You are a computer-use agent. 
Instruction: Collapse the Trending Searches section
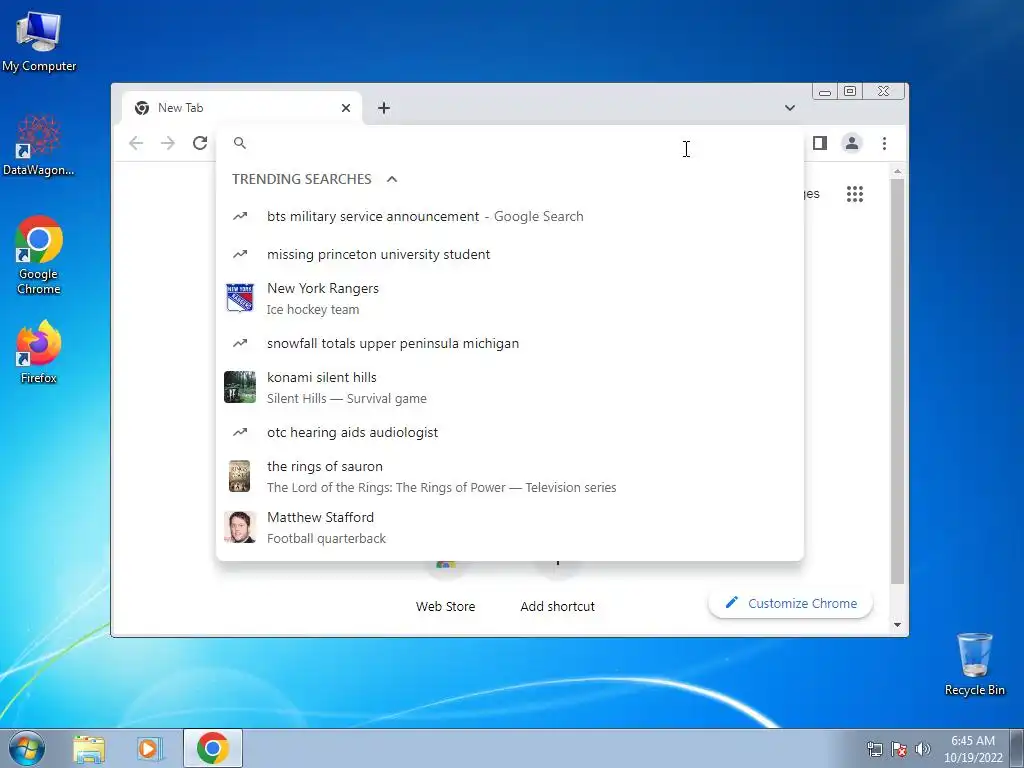tap(392, 179)
